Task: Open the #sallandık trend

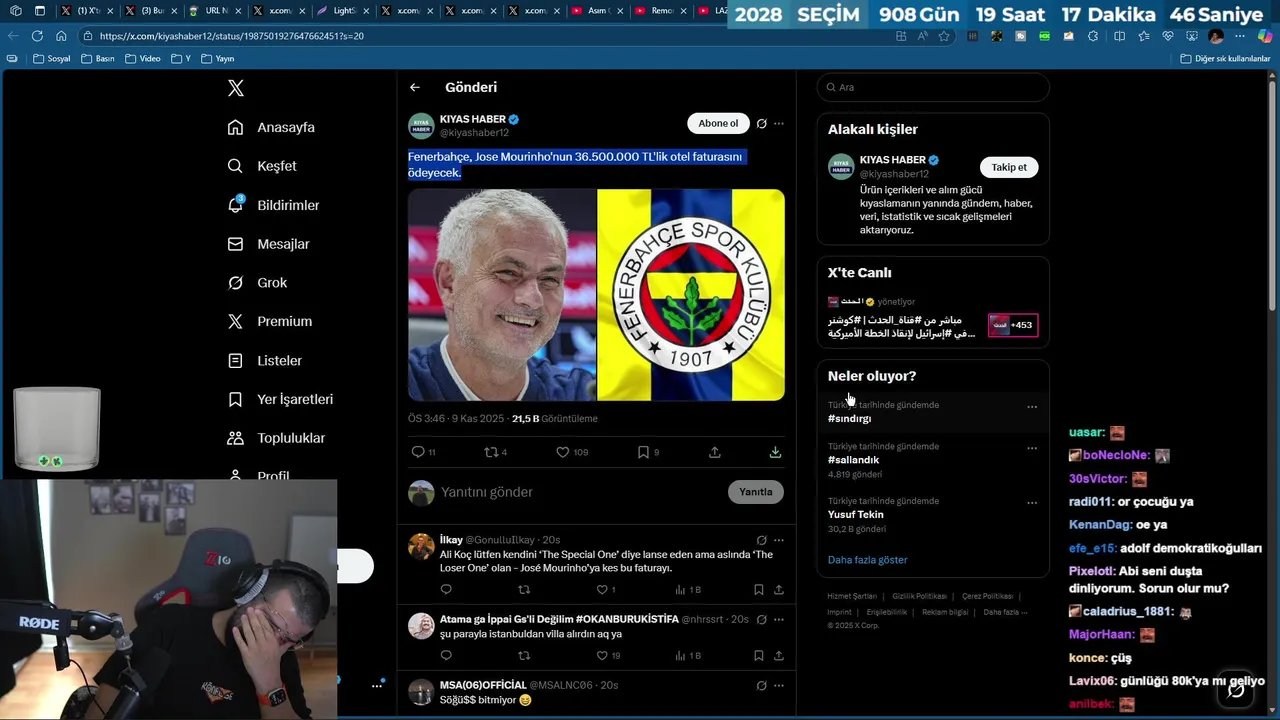Action: (853, 460)
